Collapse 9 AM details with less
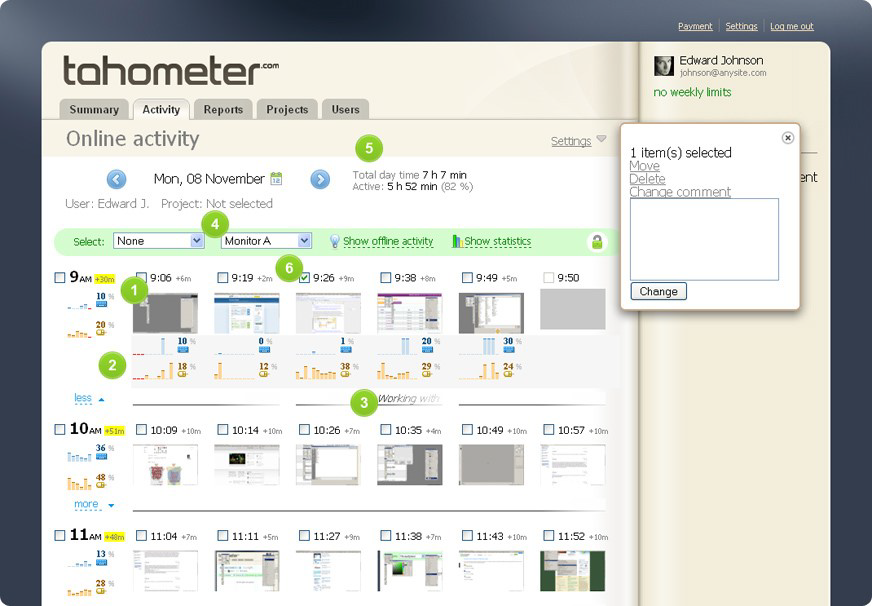Screen dimensions: 872x606 89,398
